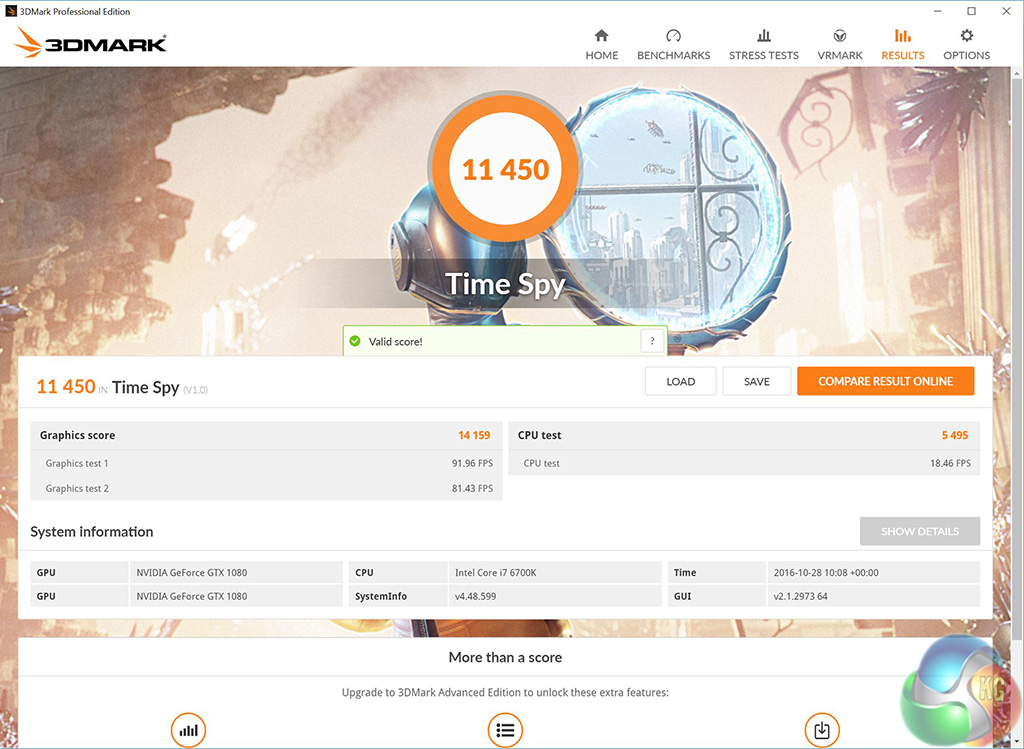The width and height of the screenshot is (1024, 749).
Task: Click the SHOW DETAILS button
Action: click(x=920, y=531)
